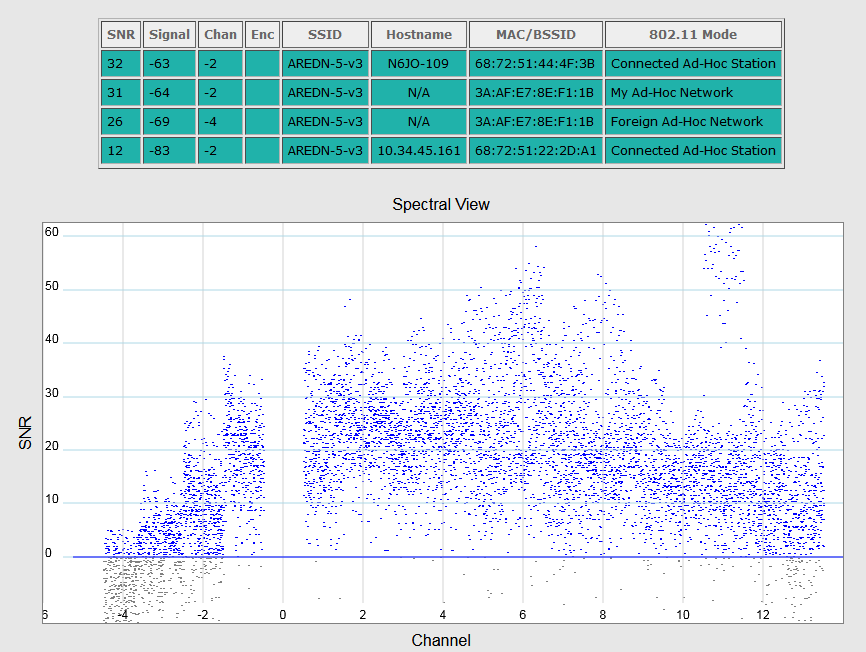
Task: Click the zero SNR baseline in chart
Action: click(458, 557)
